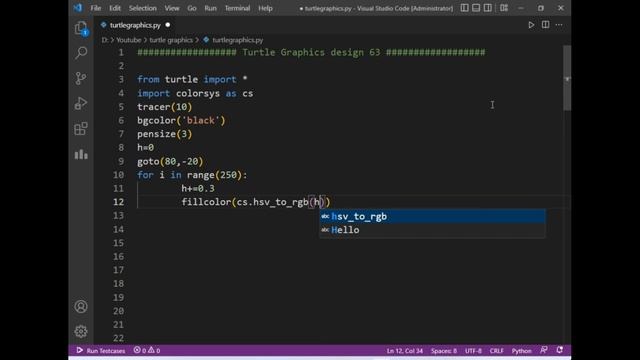Click on 'from turtle import *' line
This screenshot has height=360, width=640.
[192, 80]
